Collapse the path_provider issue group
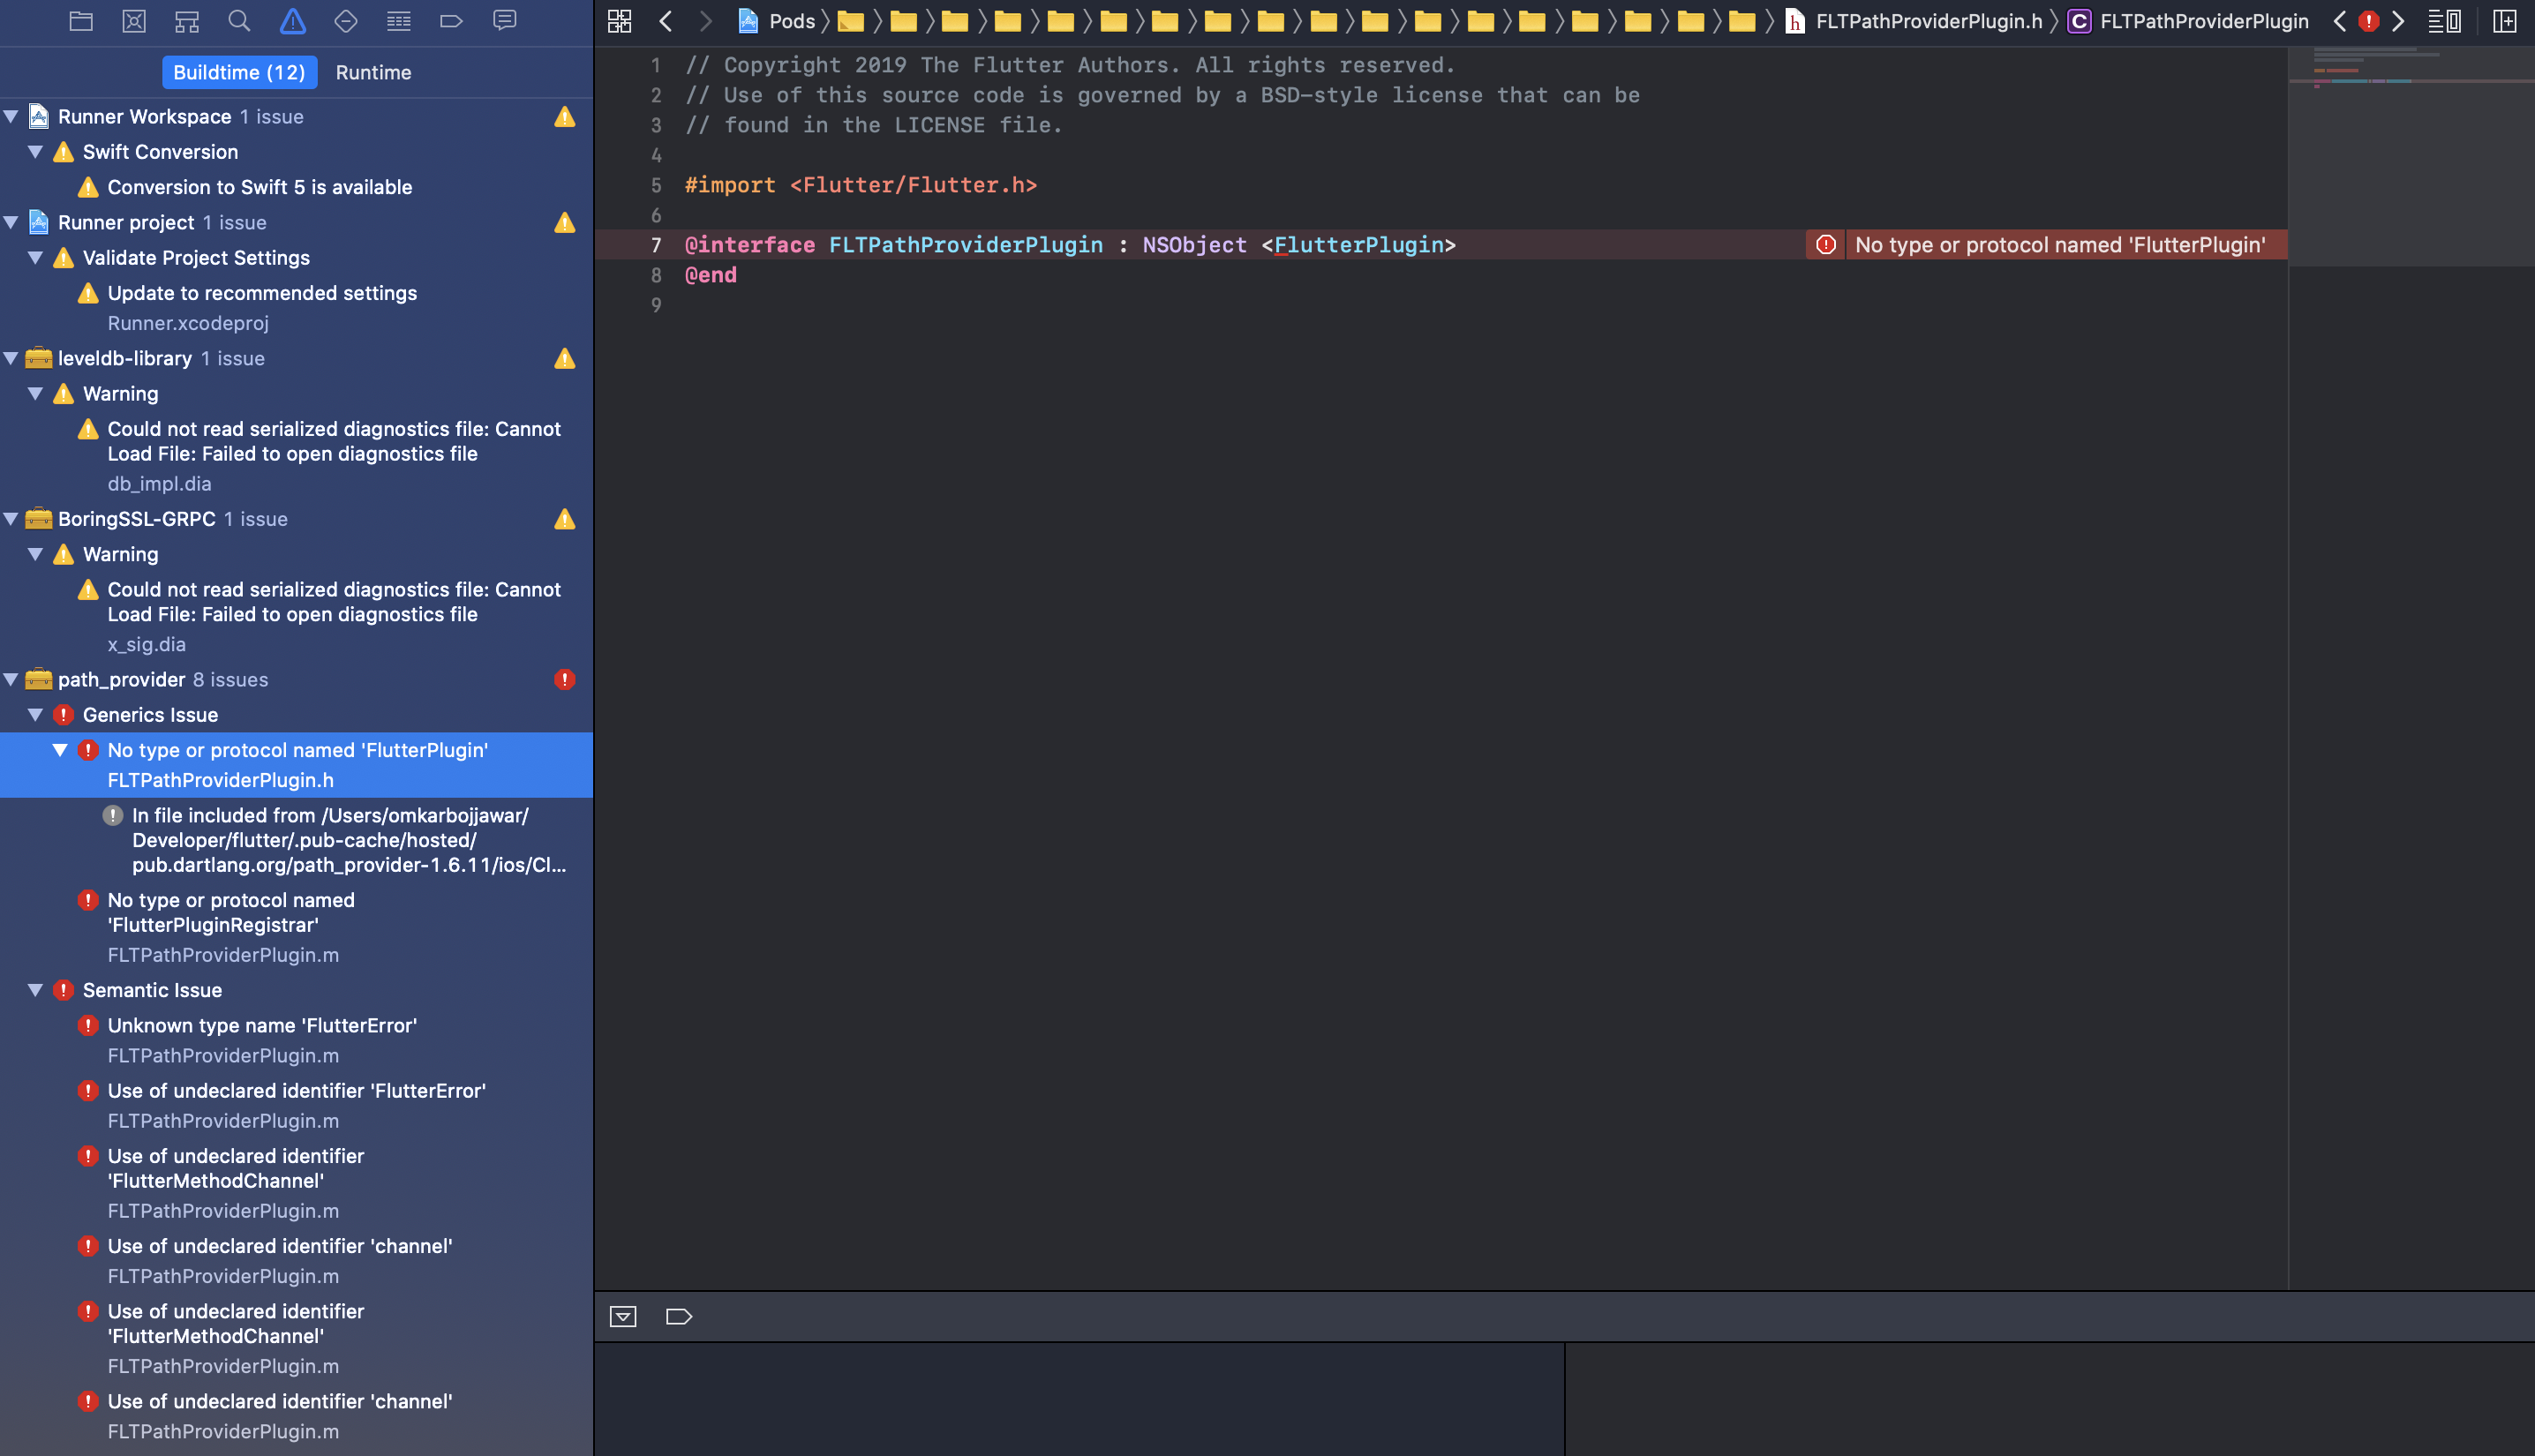2535x1456 pixels. (11, 679)
